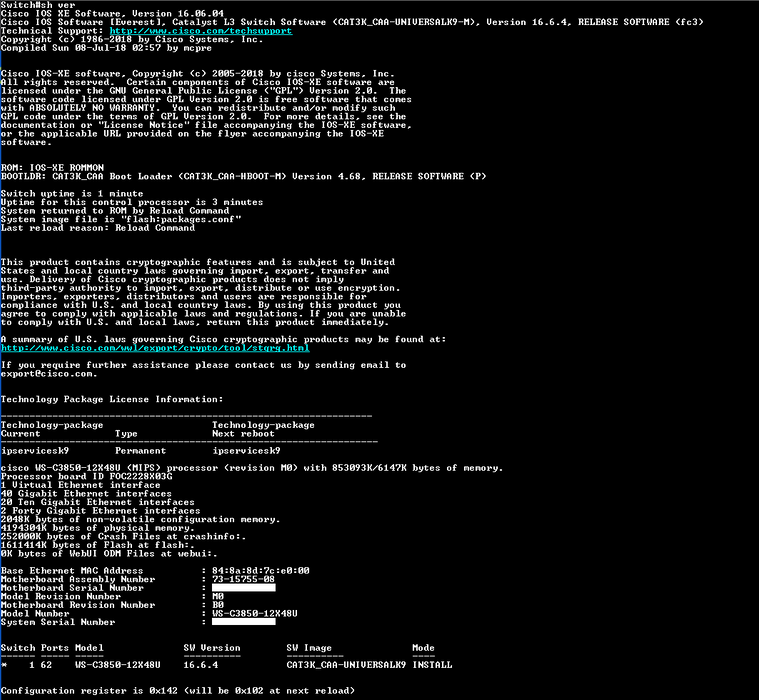Select '4194304K bytes of physical memory' line
The image size is (759, 700).
tap(98, 528)
